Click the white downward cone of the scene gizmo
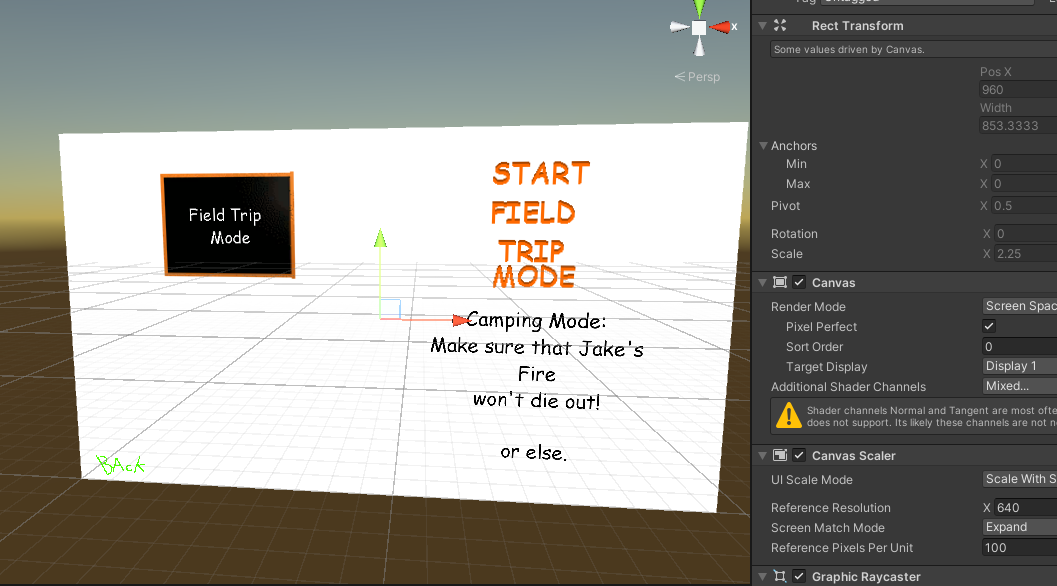1057x586 pixels. (x=699, y=47)
